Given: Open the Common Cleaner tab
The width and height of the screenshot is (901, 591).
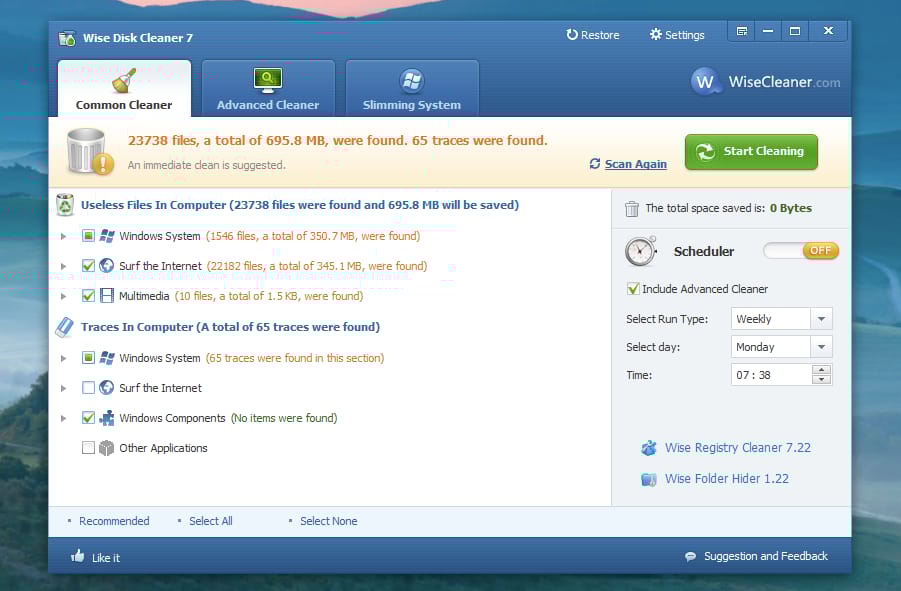Looking at the screenshot, I should pyautogui.click(x=124, y=88).
